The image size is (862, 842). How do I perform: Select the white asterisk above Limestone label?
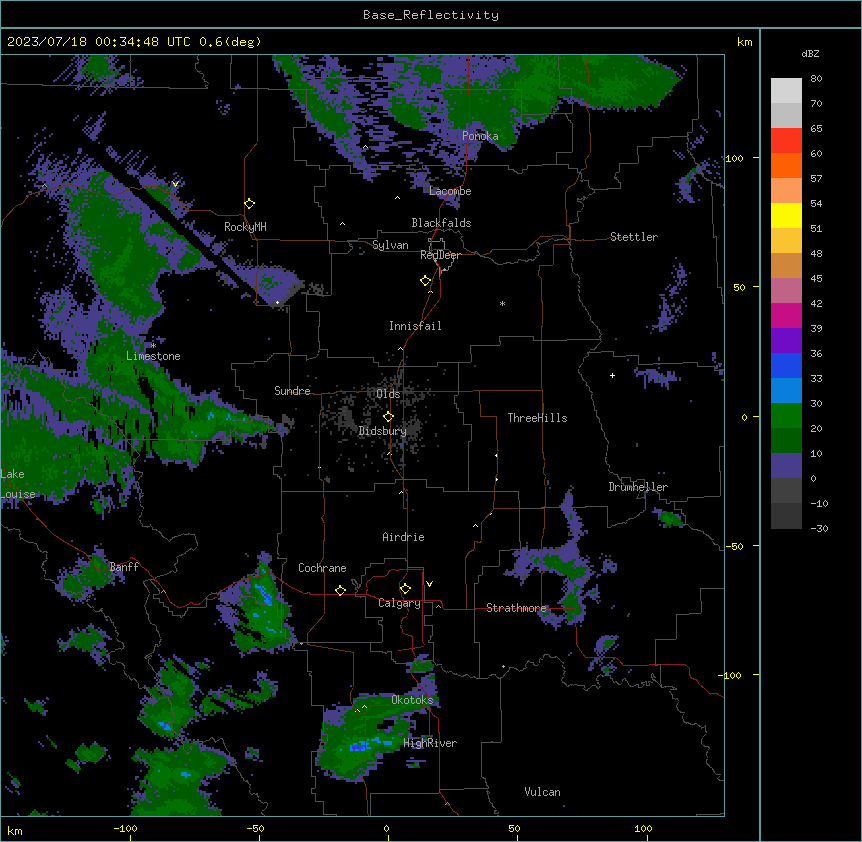tap(153, 346)
